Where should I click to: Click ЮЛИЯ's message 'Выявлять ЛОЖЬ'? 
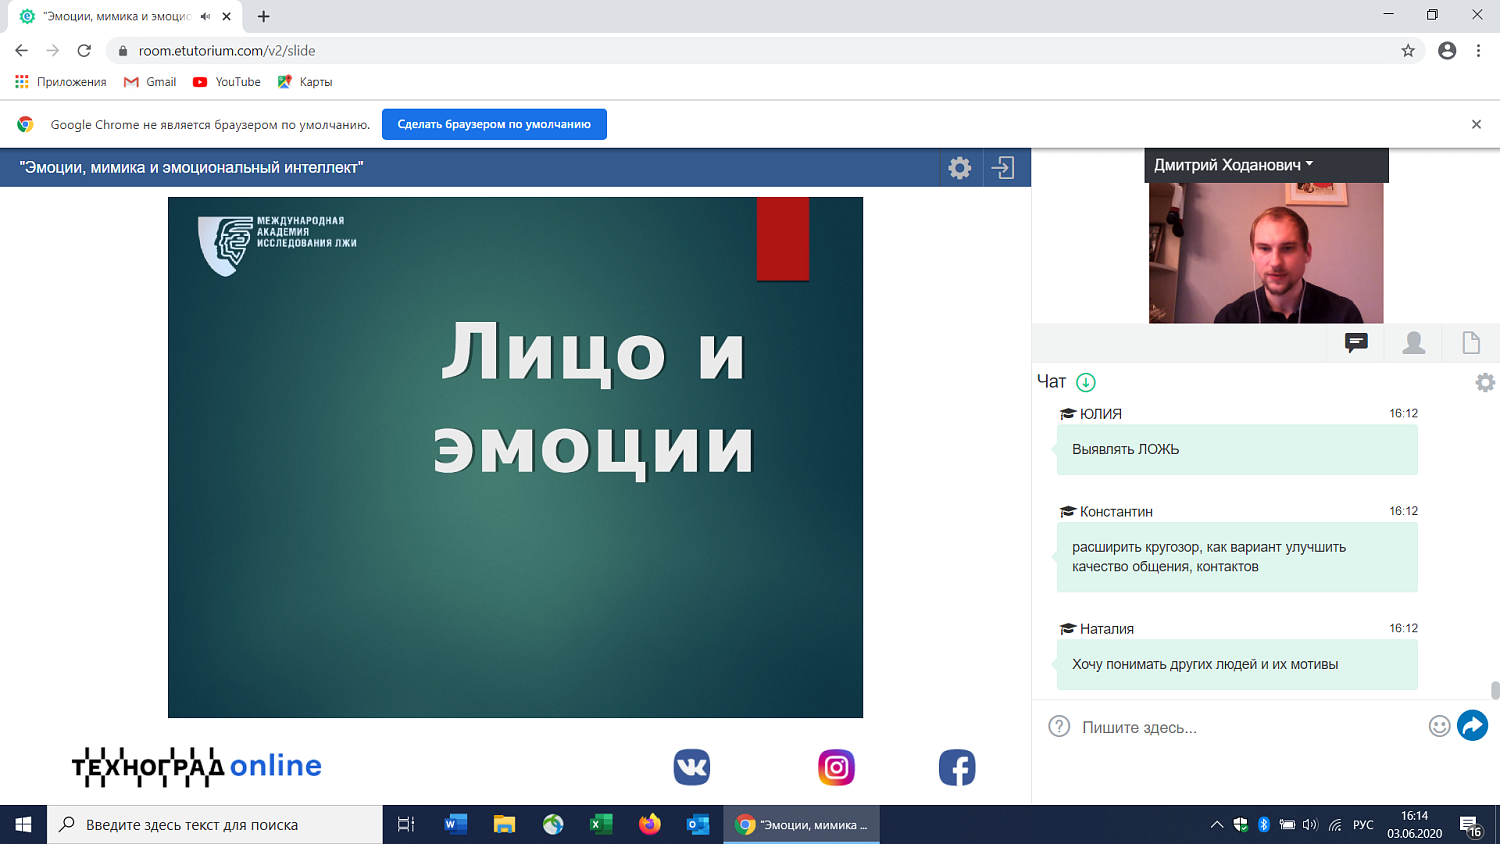pos(1237,450)
